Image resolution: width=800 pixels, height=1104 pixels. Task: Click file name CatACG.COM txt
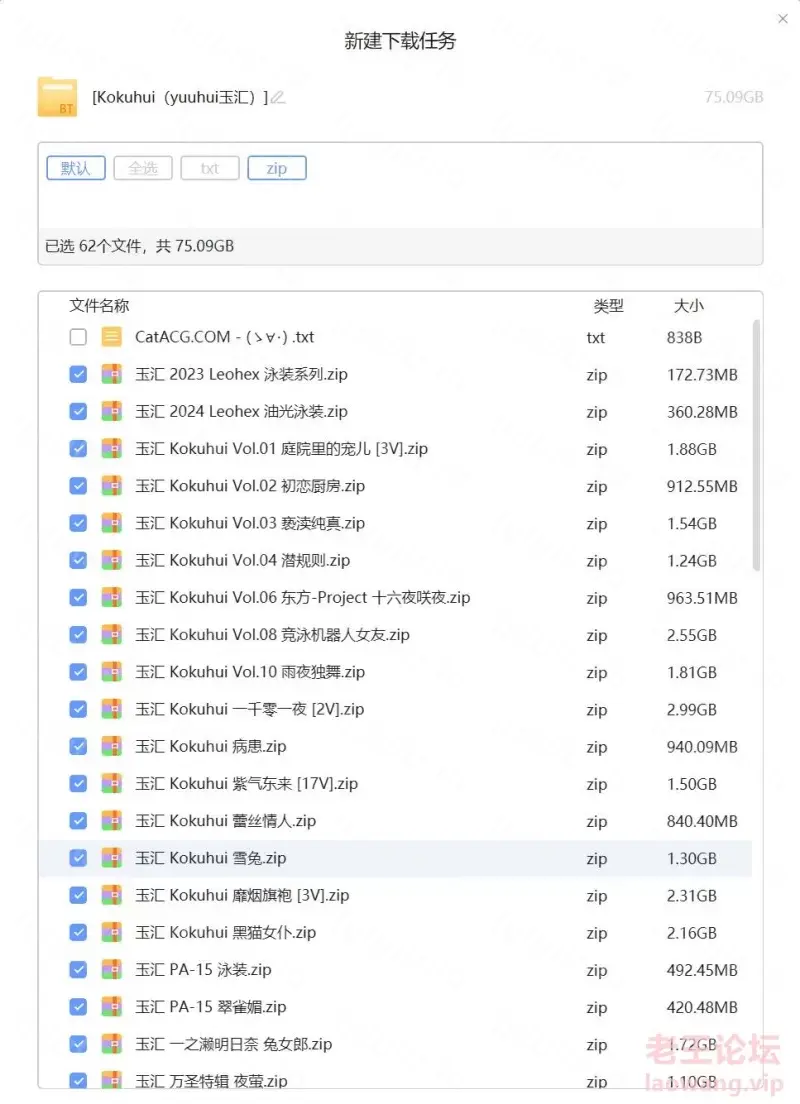(225, 337)
